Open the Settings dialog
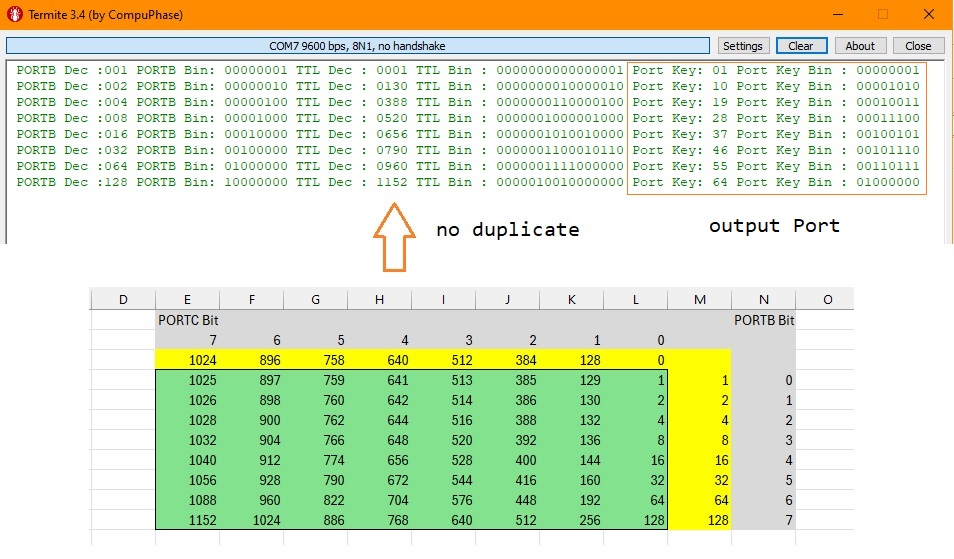Viewport: 954px width, 559px height. pyautogui.click(x=742, y=46)
